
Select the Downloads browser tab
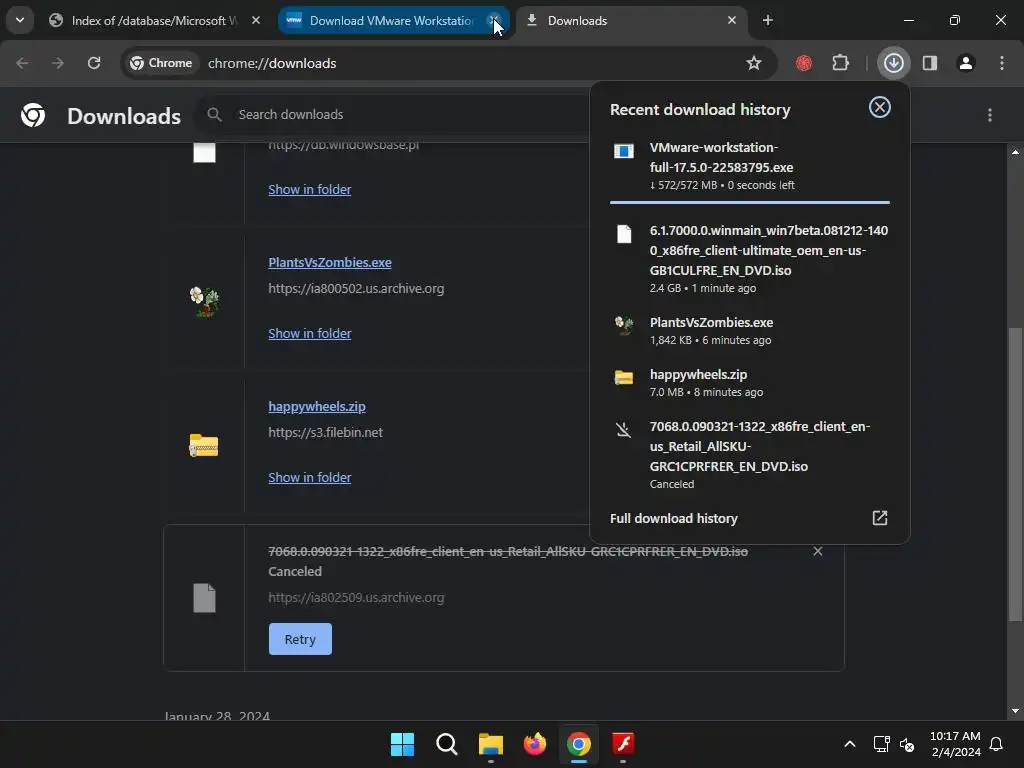(631, 21)
